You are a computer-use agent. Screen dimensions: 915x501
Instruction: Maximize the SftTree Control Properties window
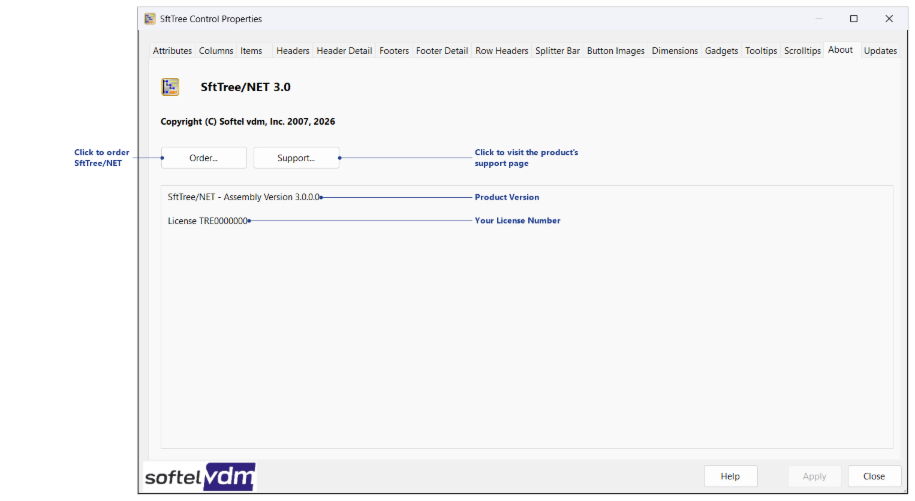click(854, 19)
